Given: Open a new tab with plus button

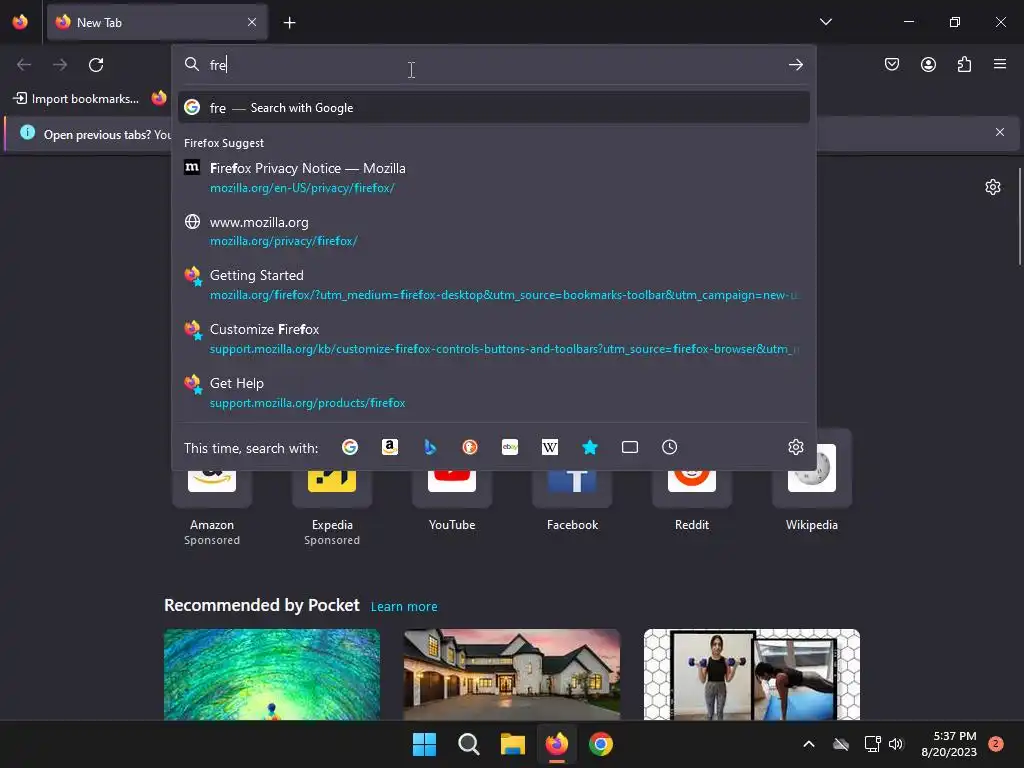Looking at the screenshot, I should tap(289, 23).
